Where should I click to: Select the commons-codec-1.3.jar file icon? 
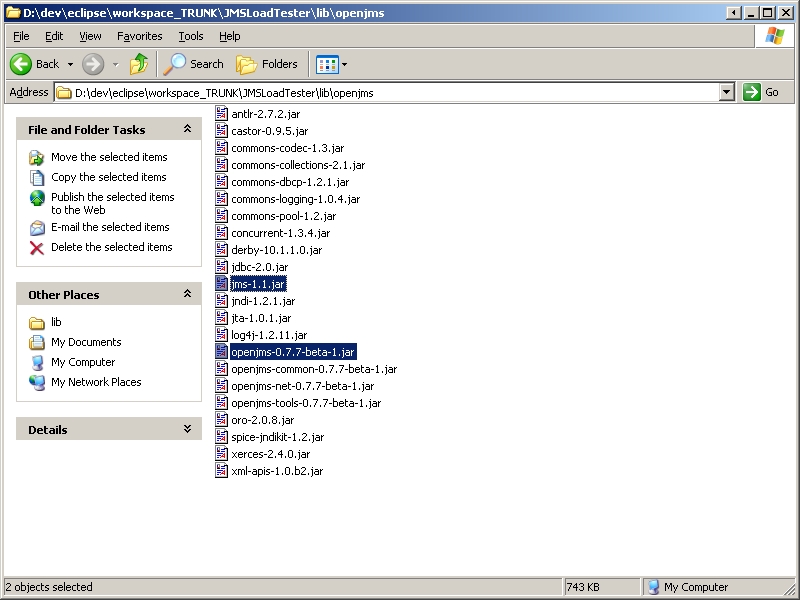pyautogui.click(x=221, y=147)
